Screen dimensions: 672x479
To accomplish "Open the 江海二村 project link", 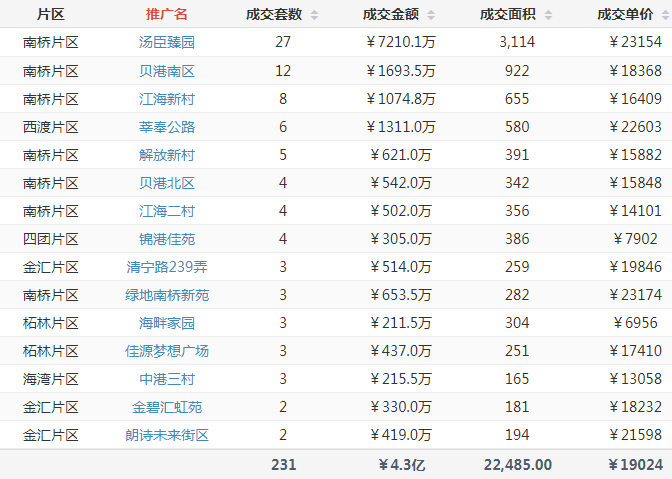I will pyautogui.click(x=167, y=211).
